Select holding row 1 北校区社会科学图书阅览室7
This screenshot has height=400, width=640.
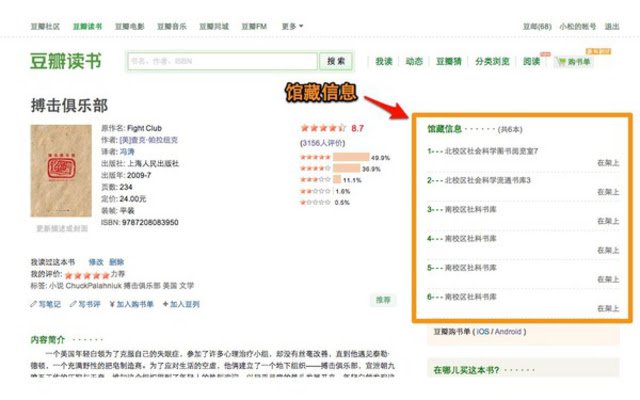[523, 157]
